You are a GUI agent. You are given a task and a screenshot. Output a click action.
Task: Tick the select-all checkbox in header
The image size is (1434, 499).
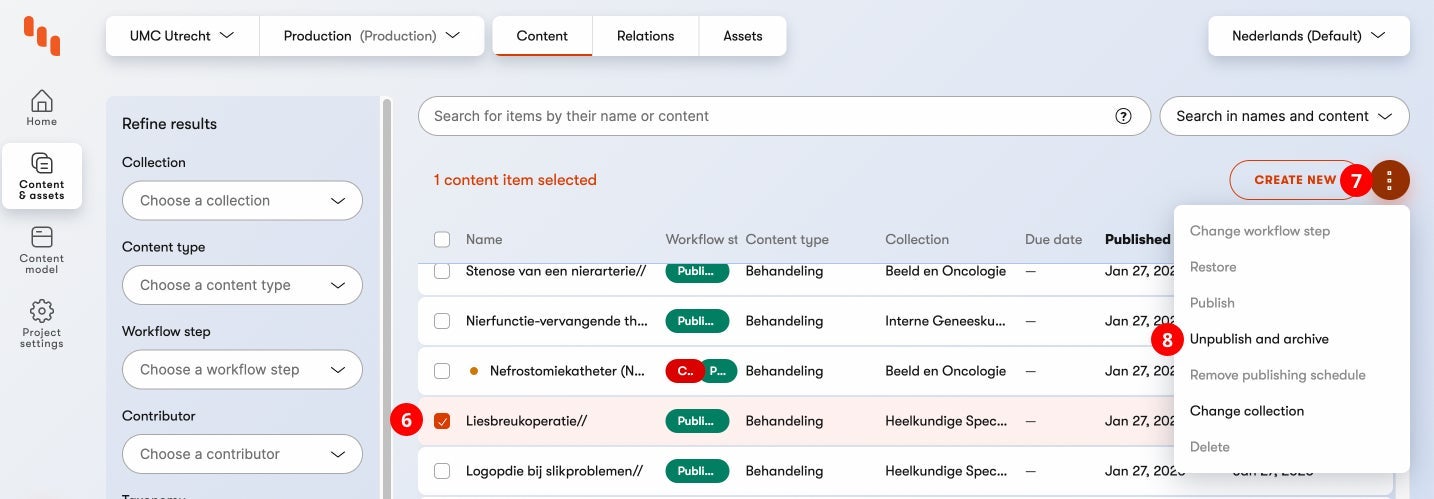[x=442, y=239]
